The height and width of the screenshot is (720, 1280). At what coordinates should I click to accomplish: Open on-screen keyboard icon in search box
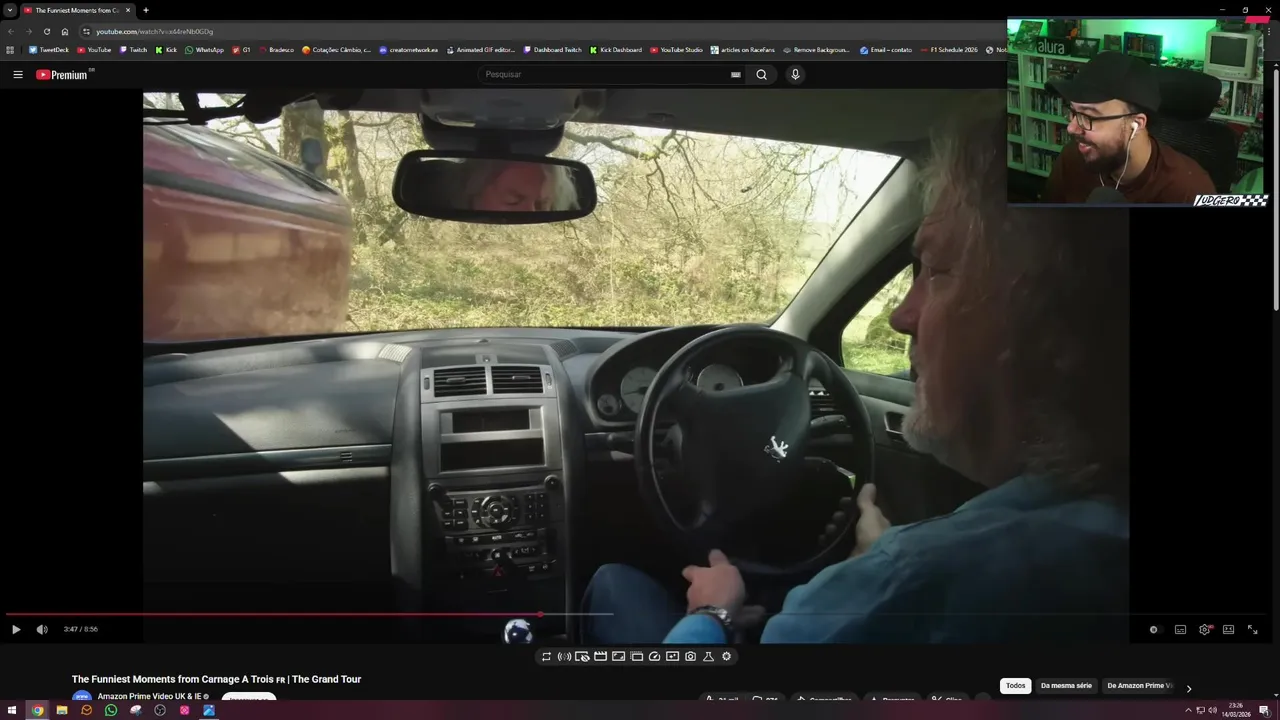pyautogui.click(x=736, y=74)
